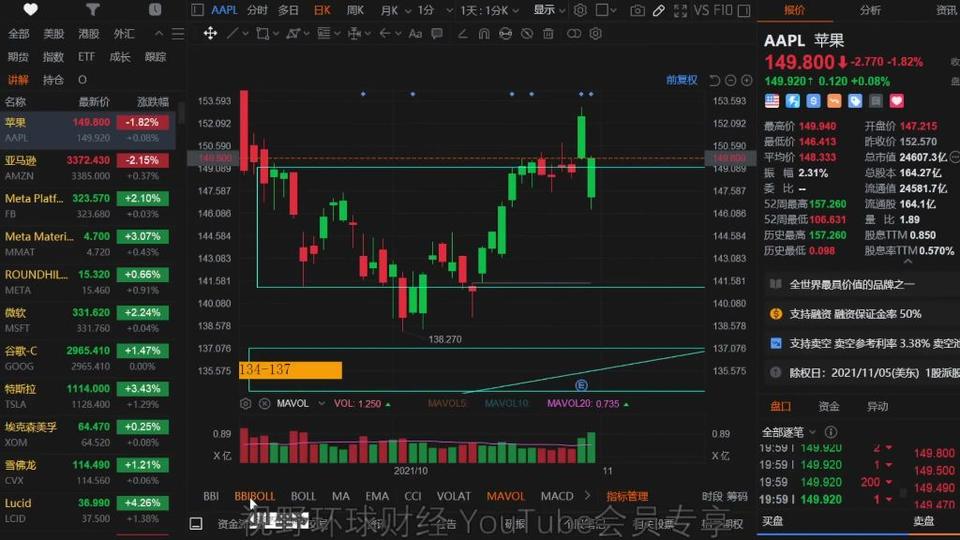This screenshot has width=960, height=540.
Task: Collapse the watchlist category chevron
Action: pos(159,34)
